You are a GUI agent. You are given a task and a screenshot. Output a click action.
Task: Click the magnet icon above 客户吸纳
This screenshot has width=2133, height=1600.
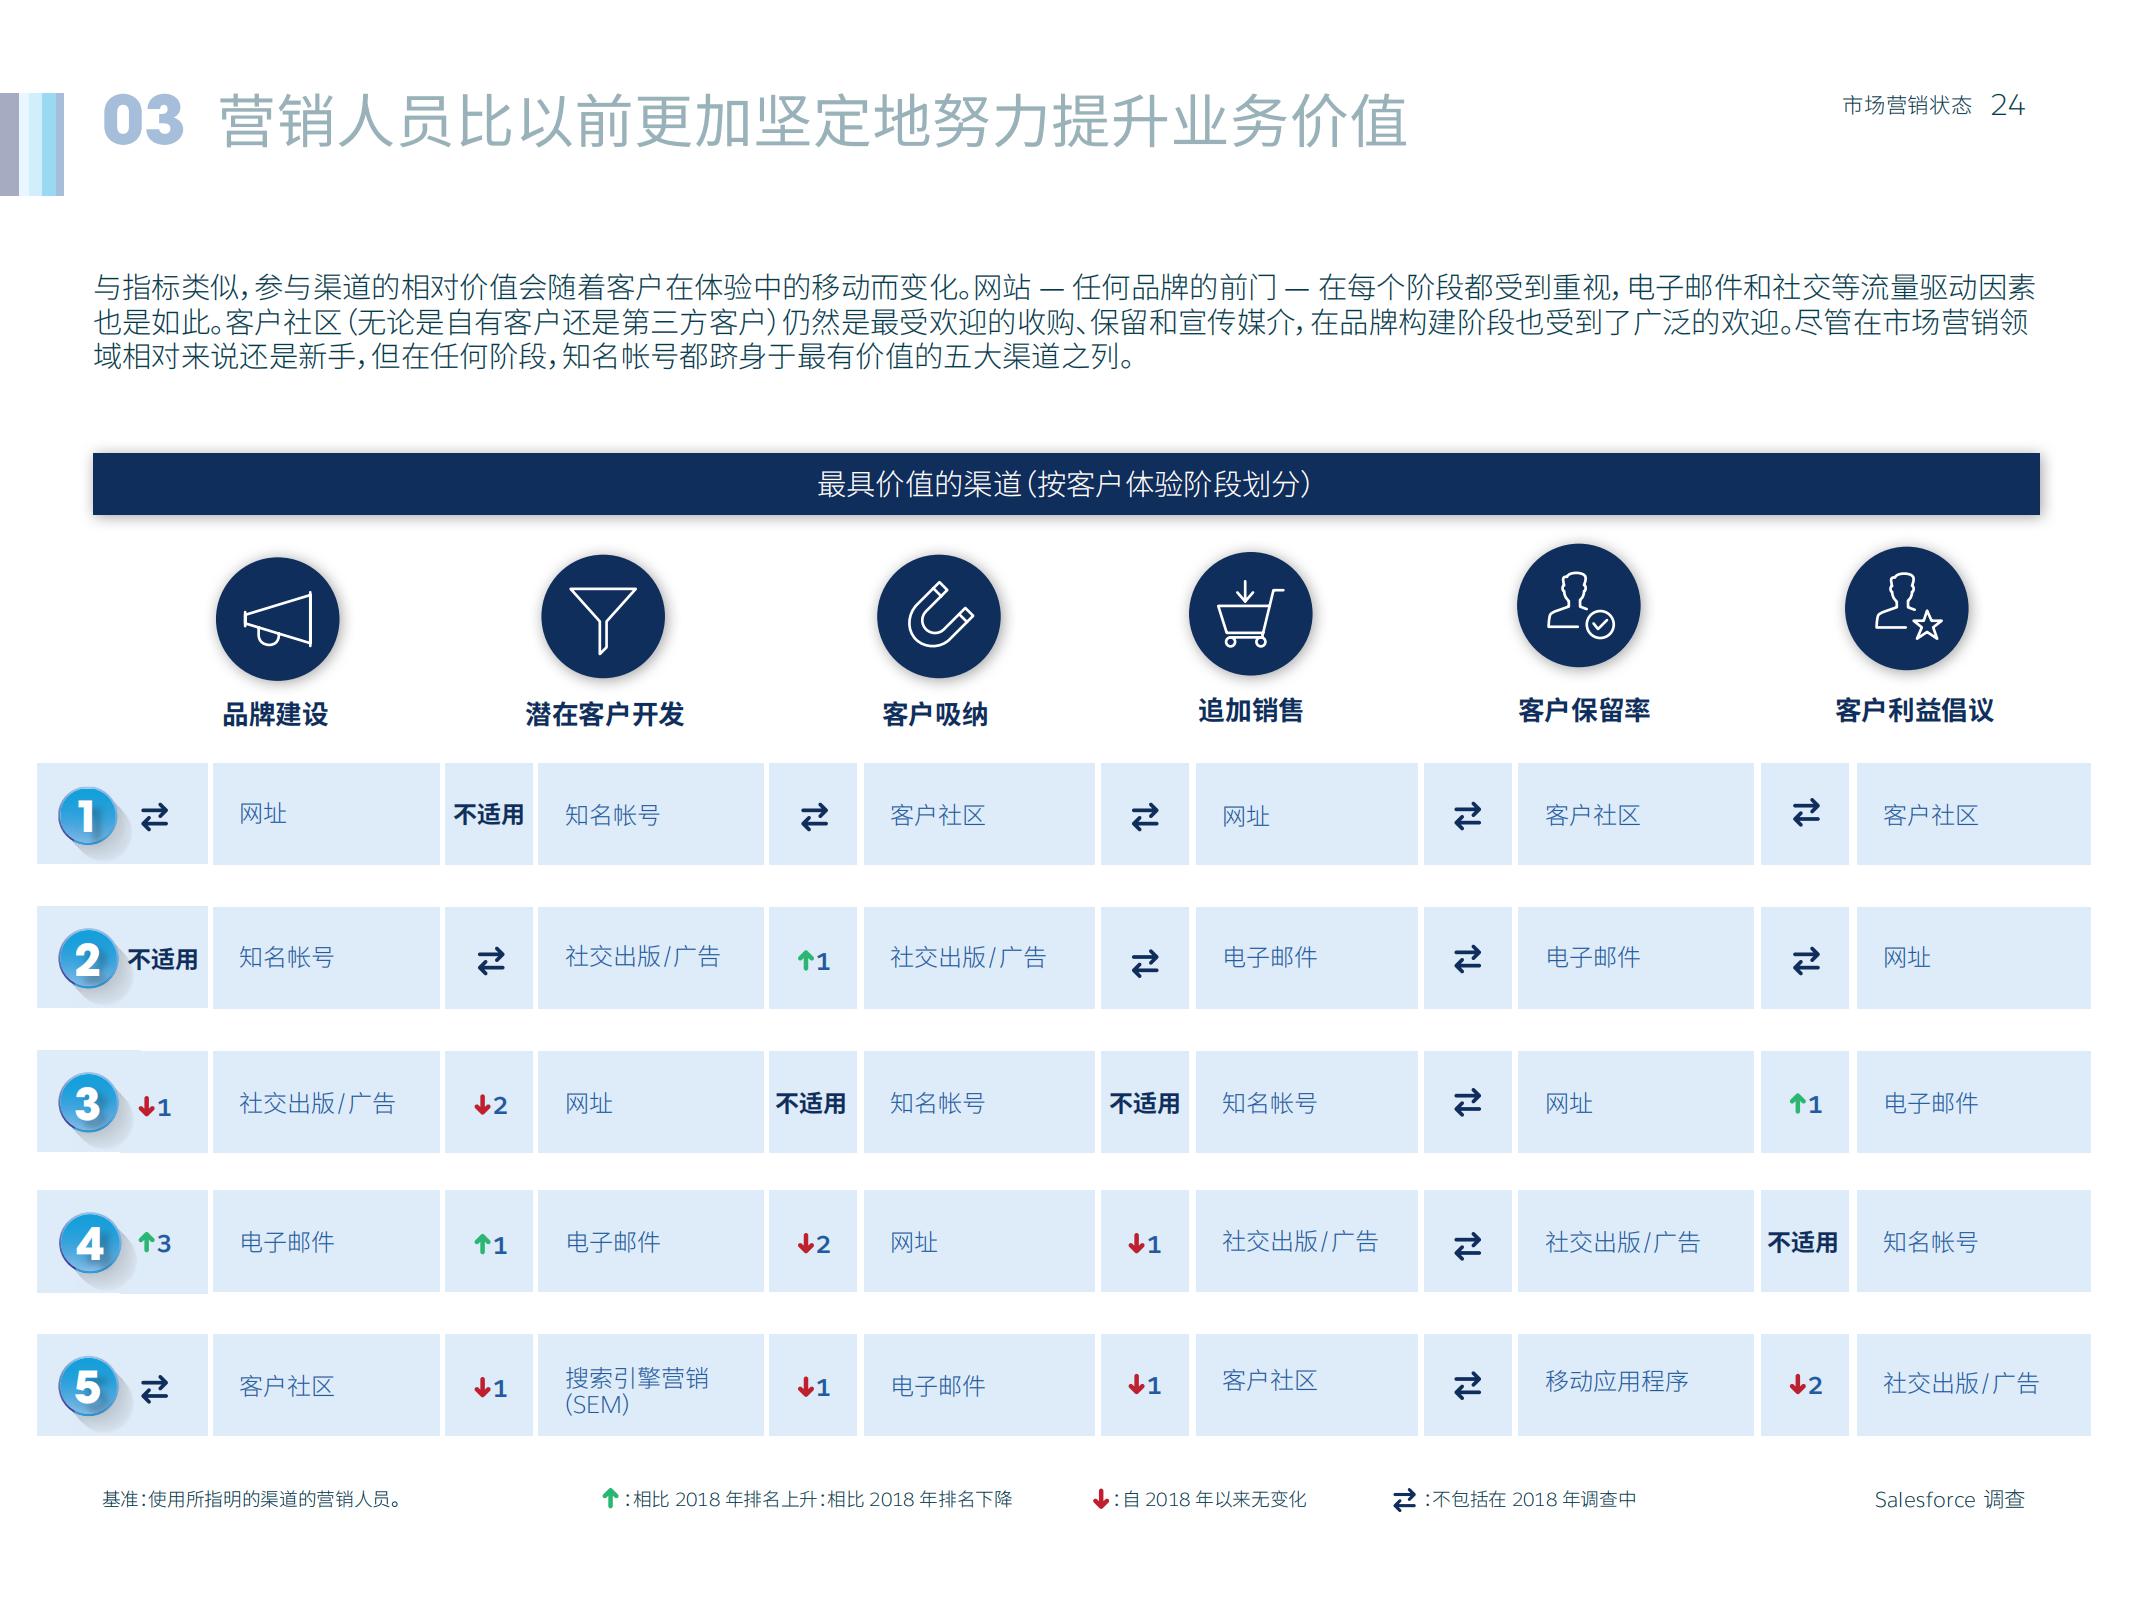click(x=939, y=617)
